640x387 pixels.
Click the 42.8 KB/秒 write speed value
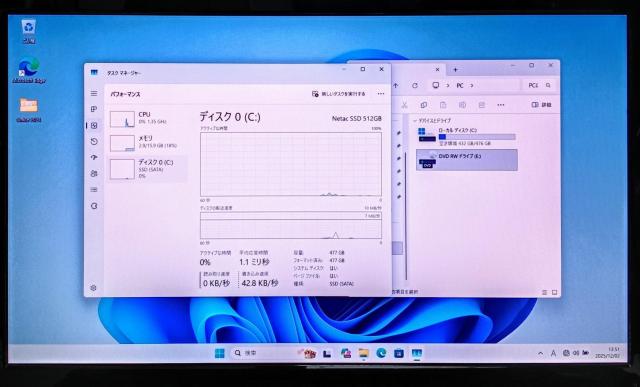(x=260, y=283)
